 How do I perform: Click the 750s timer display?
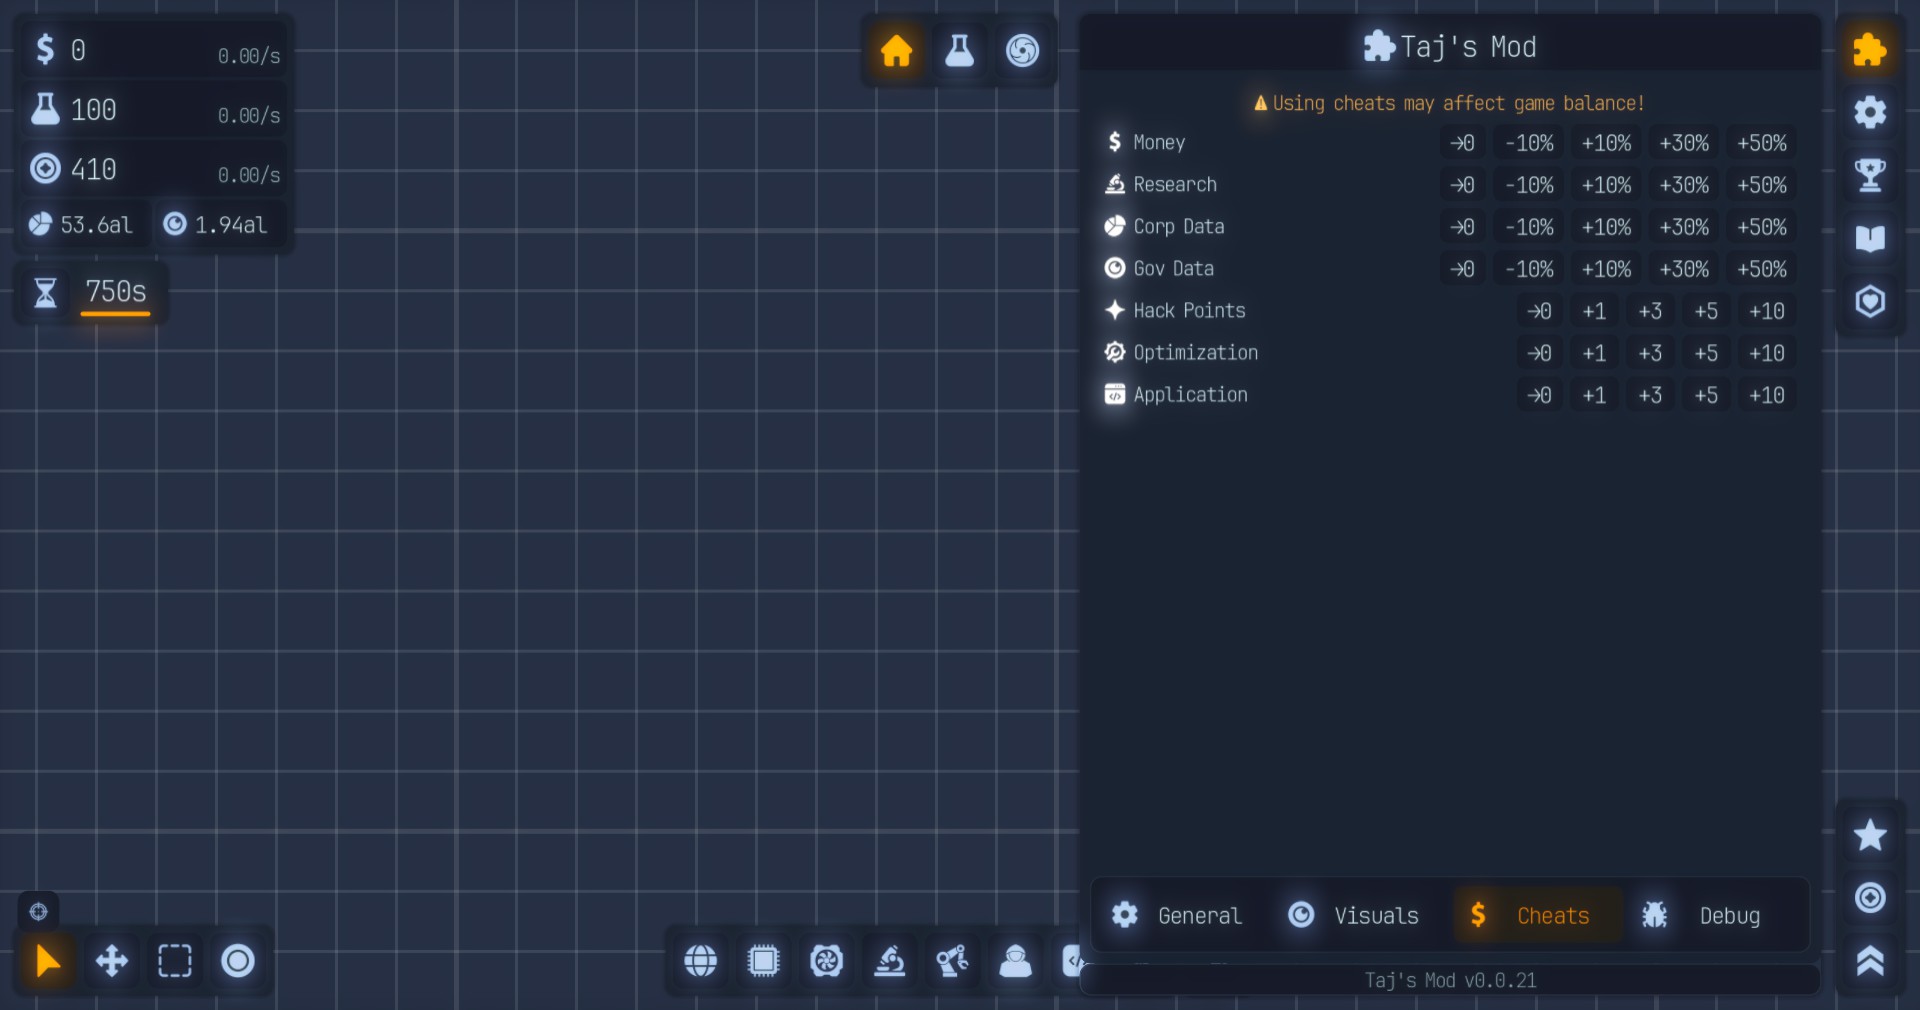115,292
